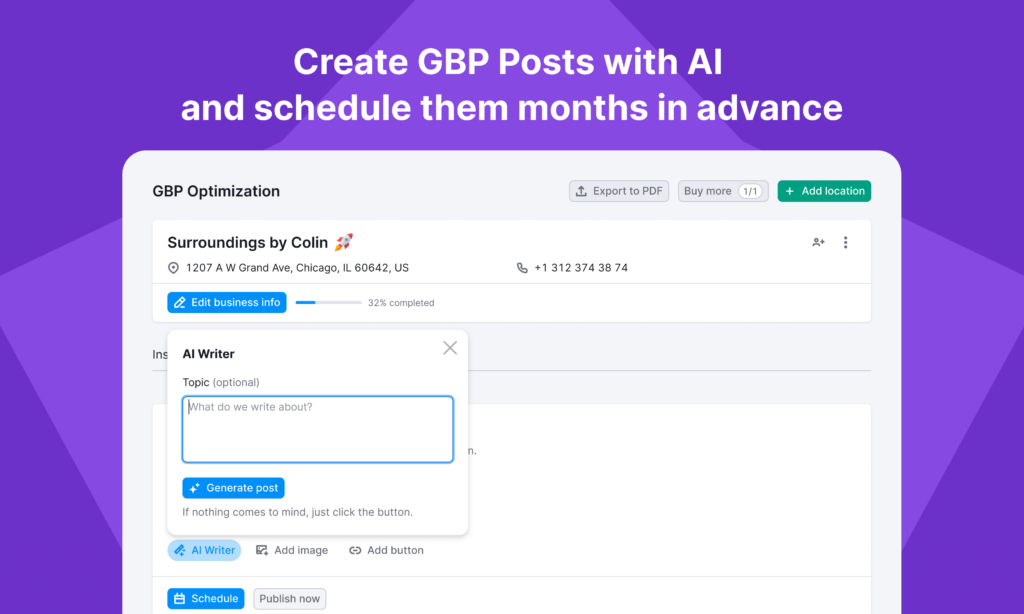Click the add user icon
Viewport: 1024px width, 614px height.
[818, 242]
